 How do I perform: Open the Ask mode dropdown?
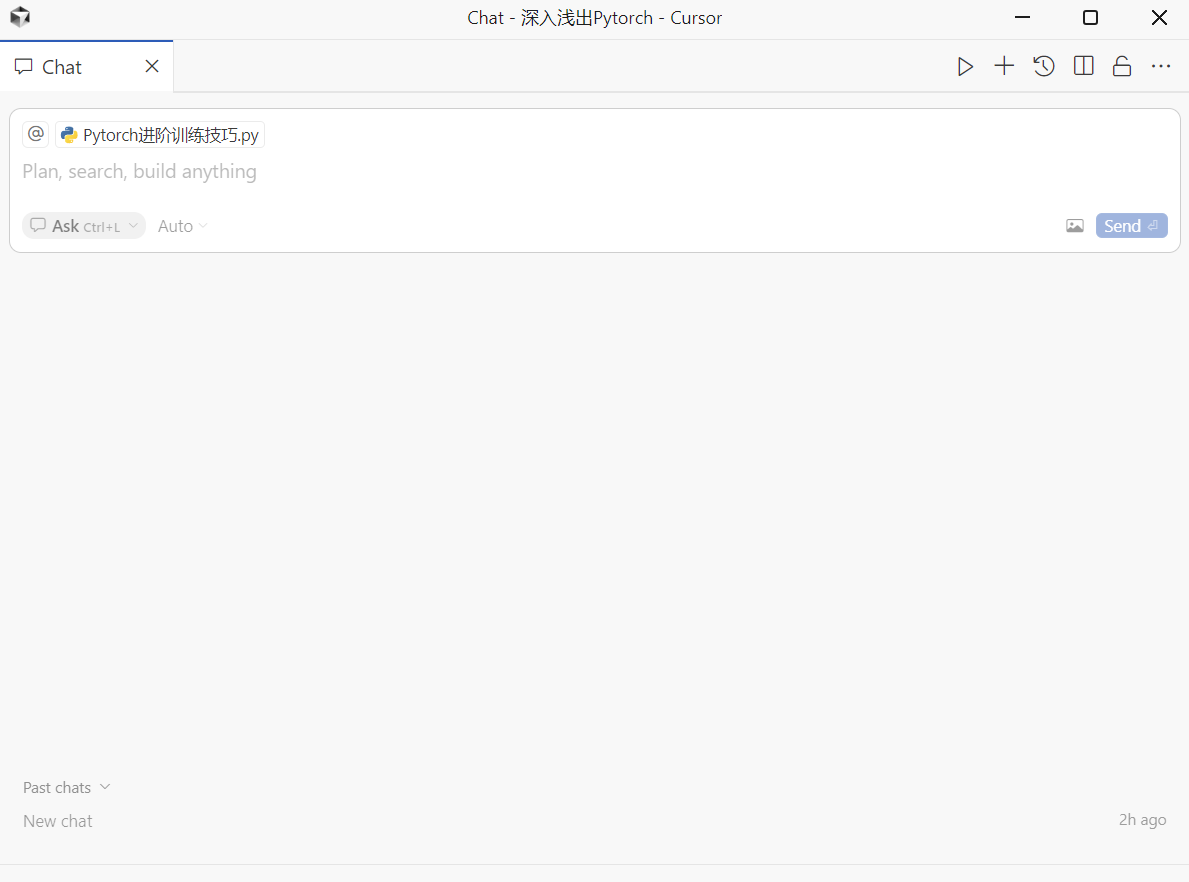84,226
